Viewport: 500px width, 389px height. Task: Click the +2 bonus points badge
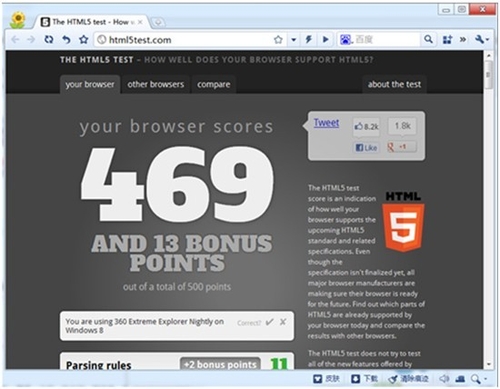(x=220, y=364)
